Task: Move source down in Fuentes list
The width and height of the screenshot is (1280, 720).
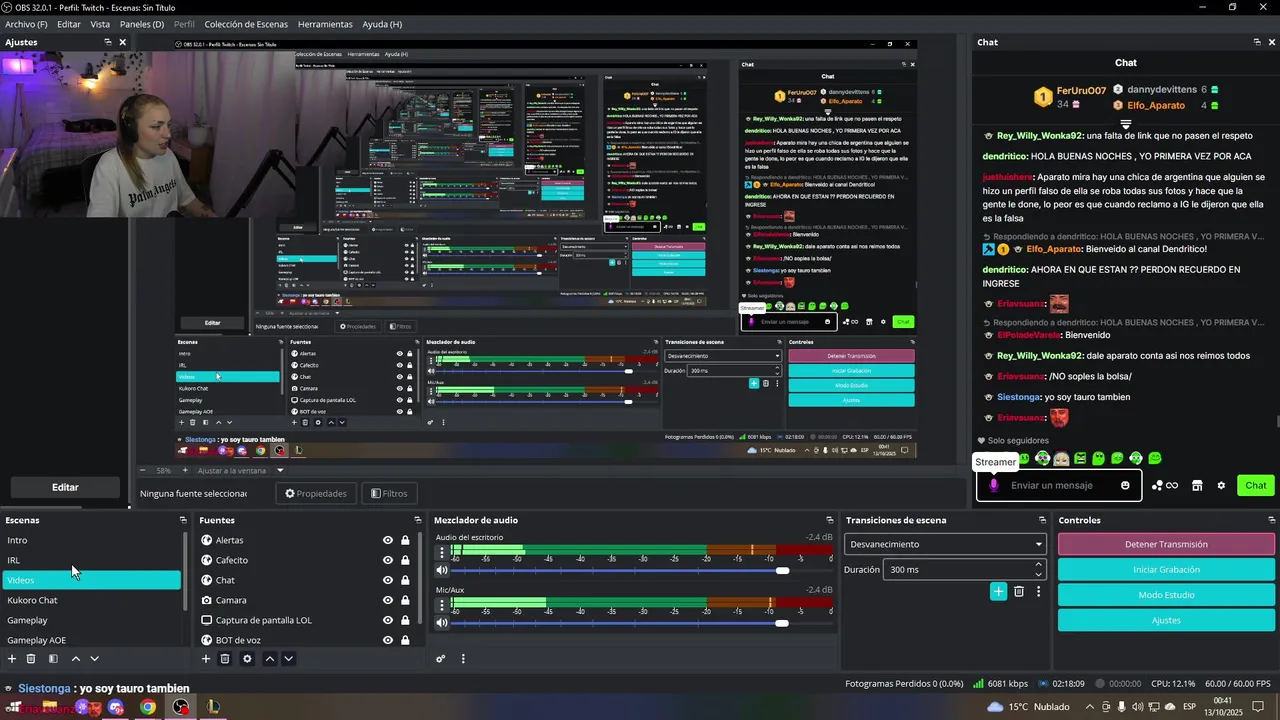Action: 289,659
